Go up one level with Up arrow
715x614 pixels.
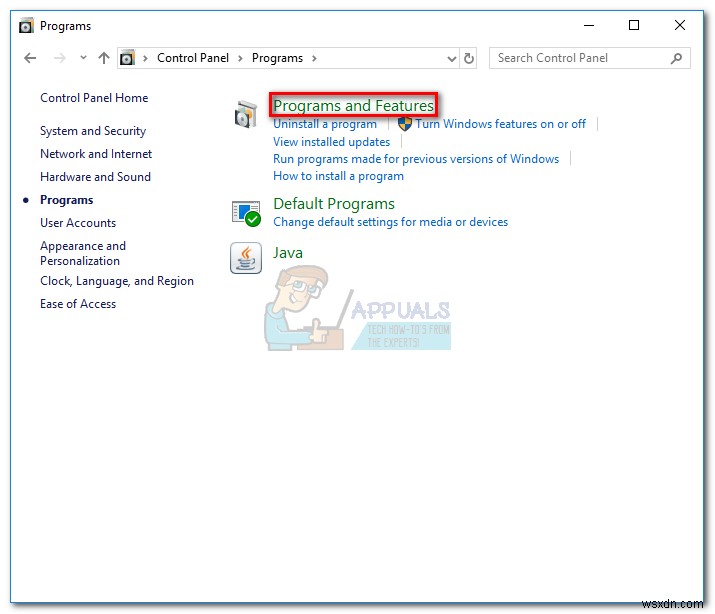coord(104,58)
